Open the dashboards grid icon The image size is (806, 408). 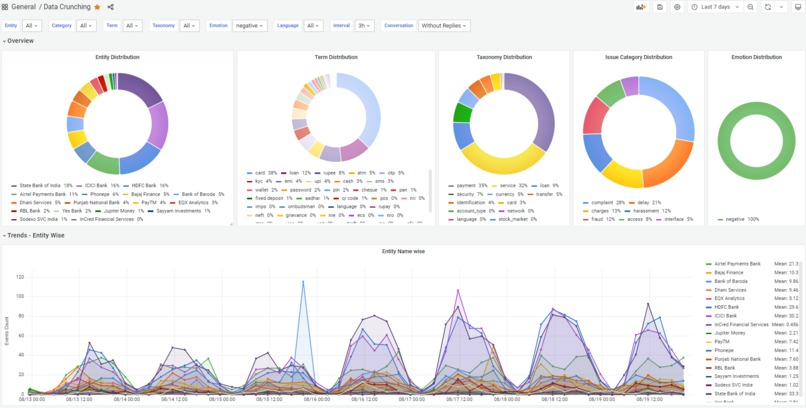(5, 7)
